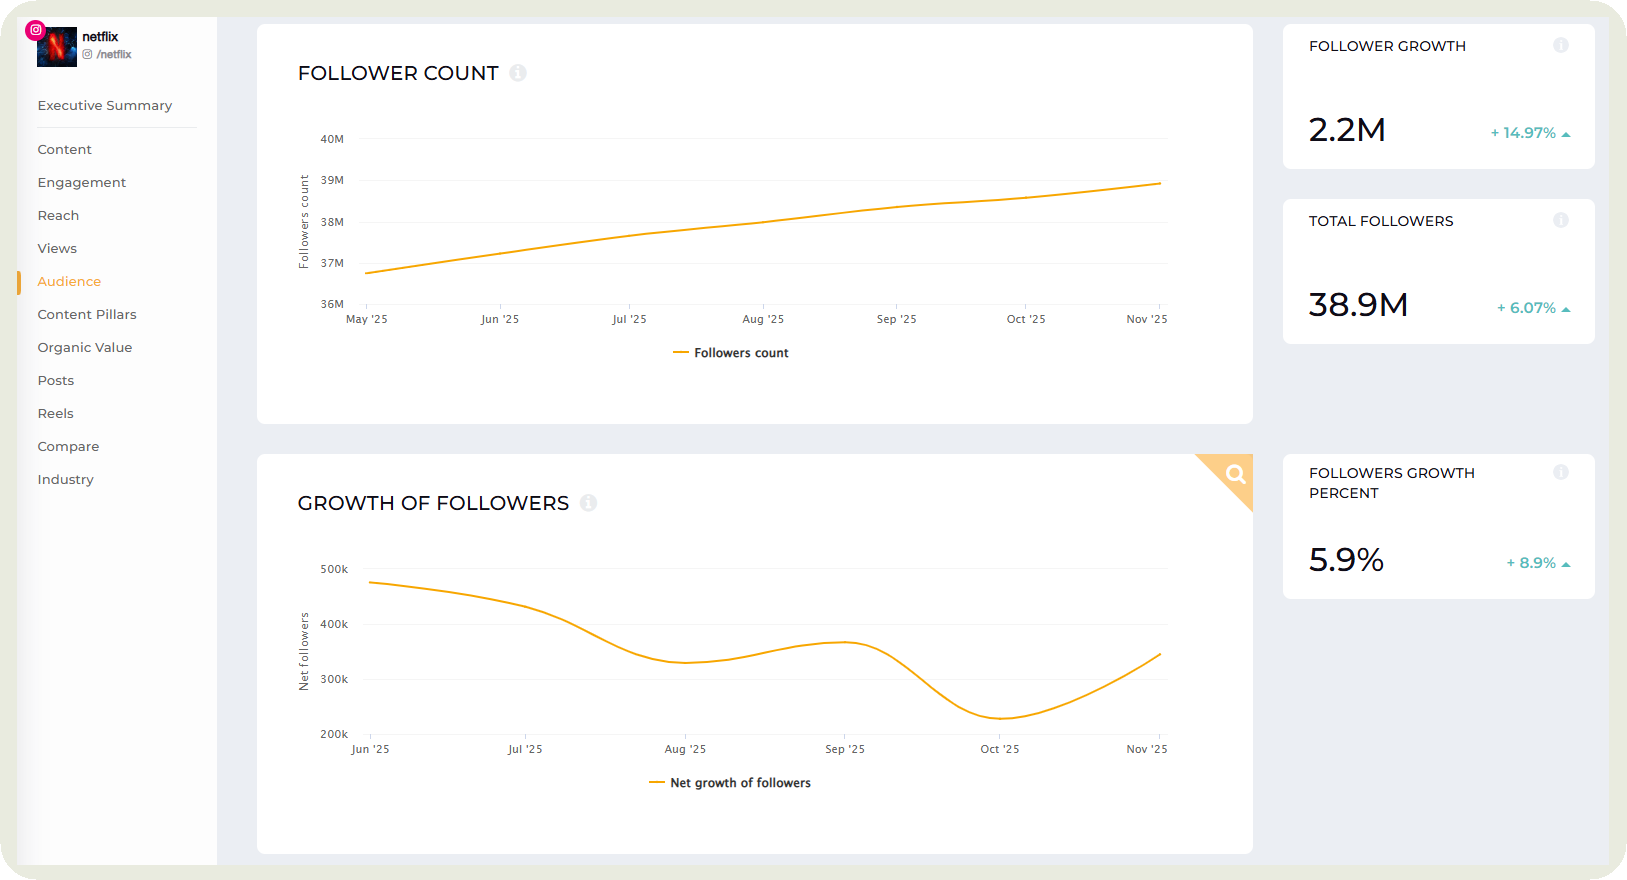Toggle visibility of the Follower Count line
1627x880 pixels.
(x=731, y=352)
